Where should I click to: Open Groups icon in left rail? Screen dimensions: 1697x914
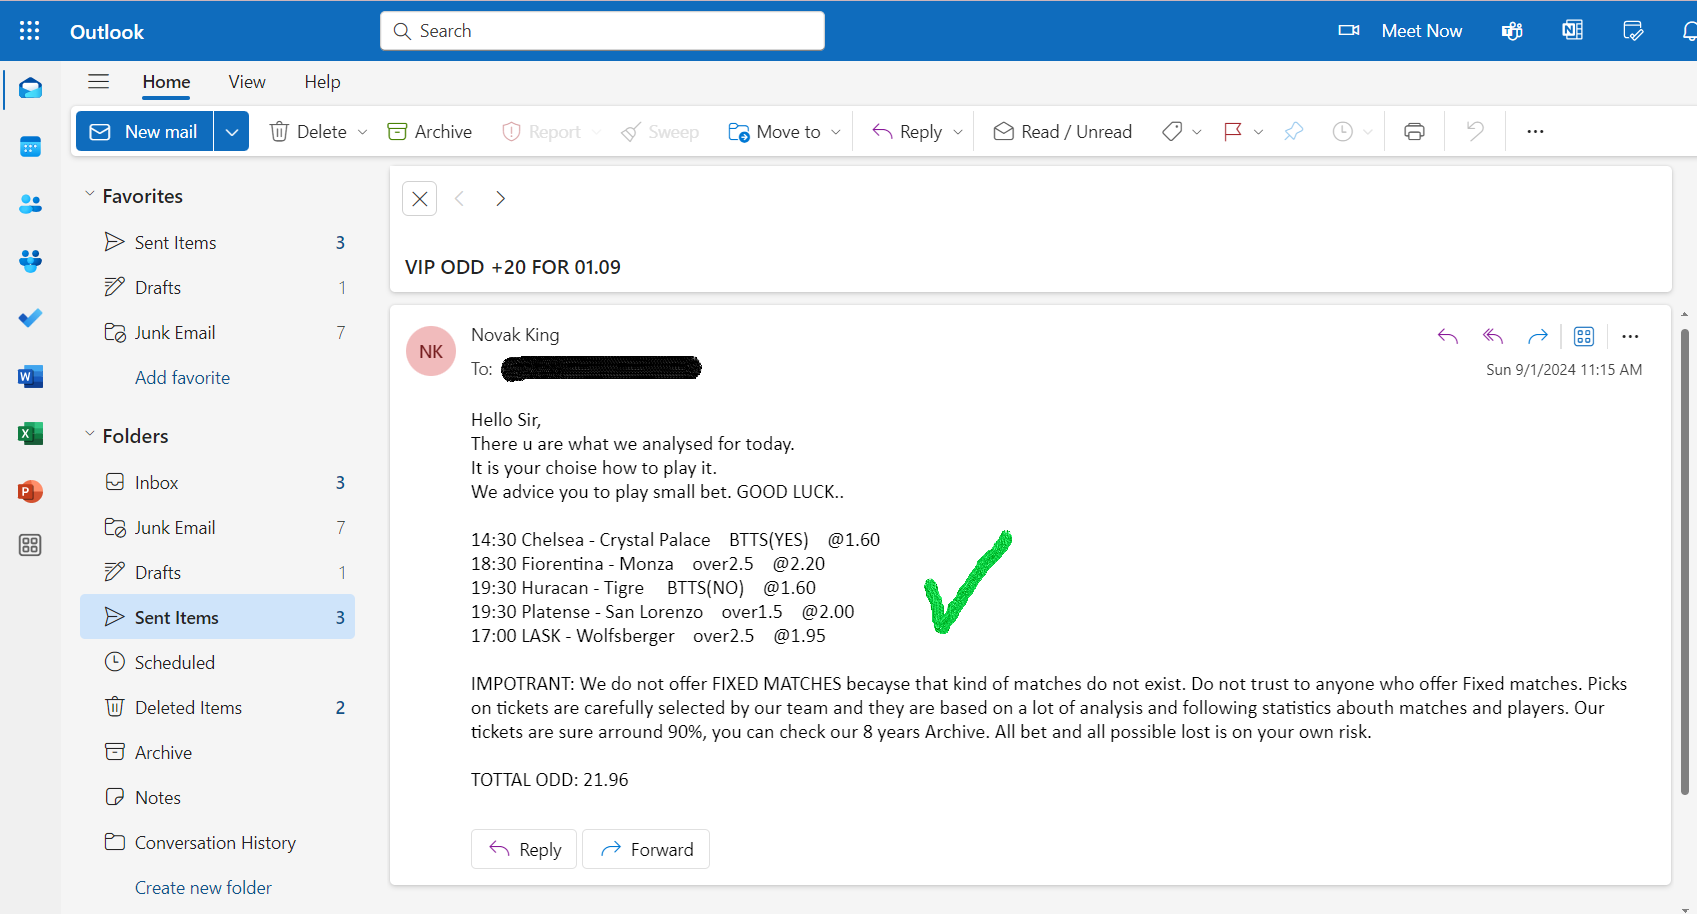coord(30,261)
